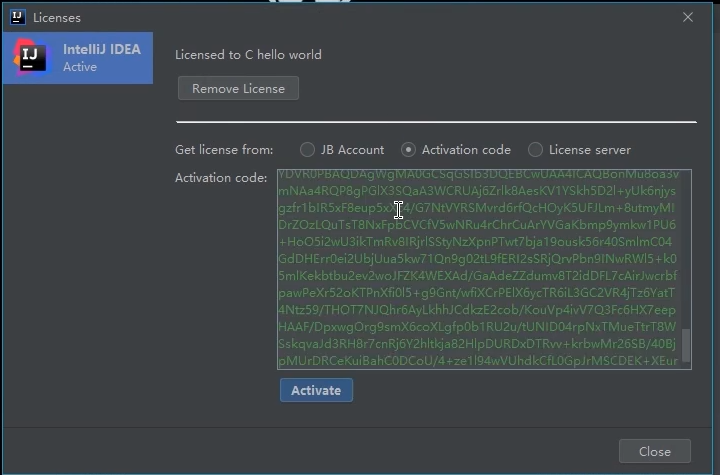Click the code line starting 'pMUrDRCeKuiBahC0'
This screenshot has width=720, height=475.
(x=478, y=361)
